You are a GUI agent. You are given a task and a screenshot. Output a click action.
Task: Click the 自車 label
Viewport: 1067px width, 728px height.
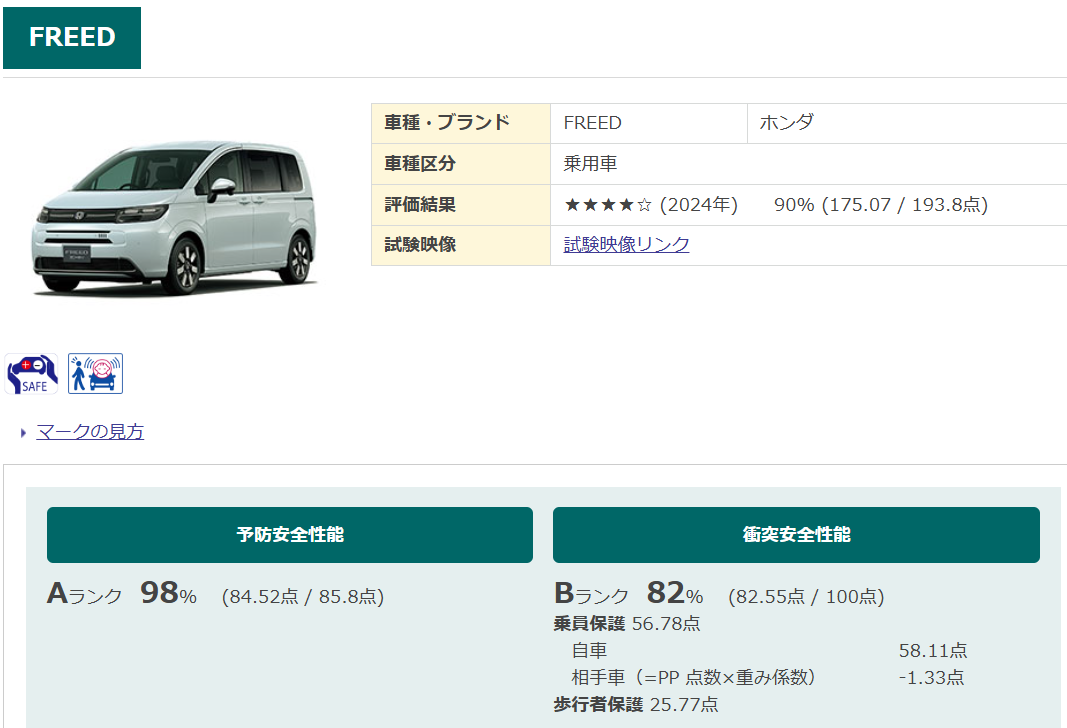coord(589,650)
